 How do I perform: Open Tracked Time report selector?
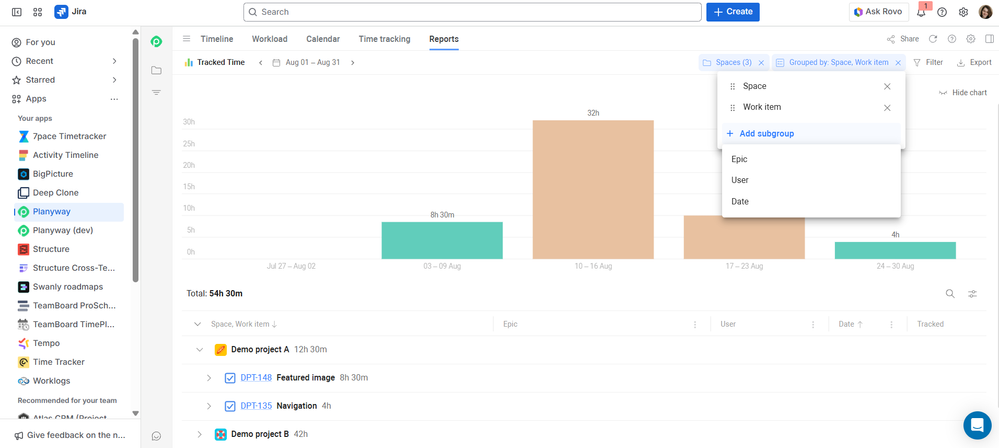214,62
